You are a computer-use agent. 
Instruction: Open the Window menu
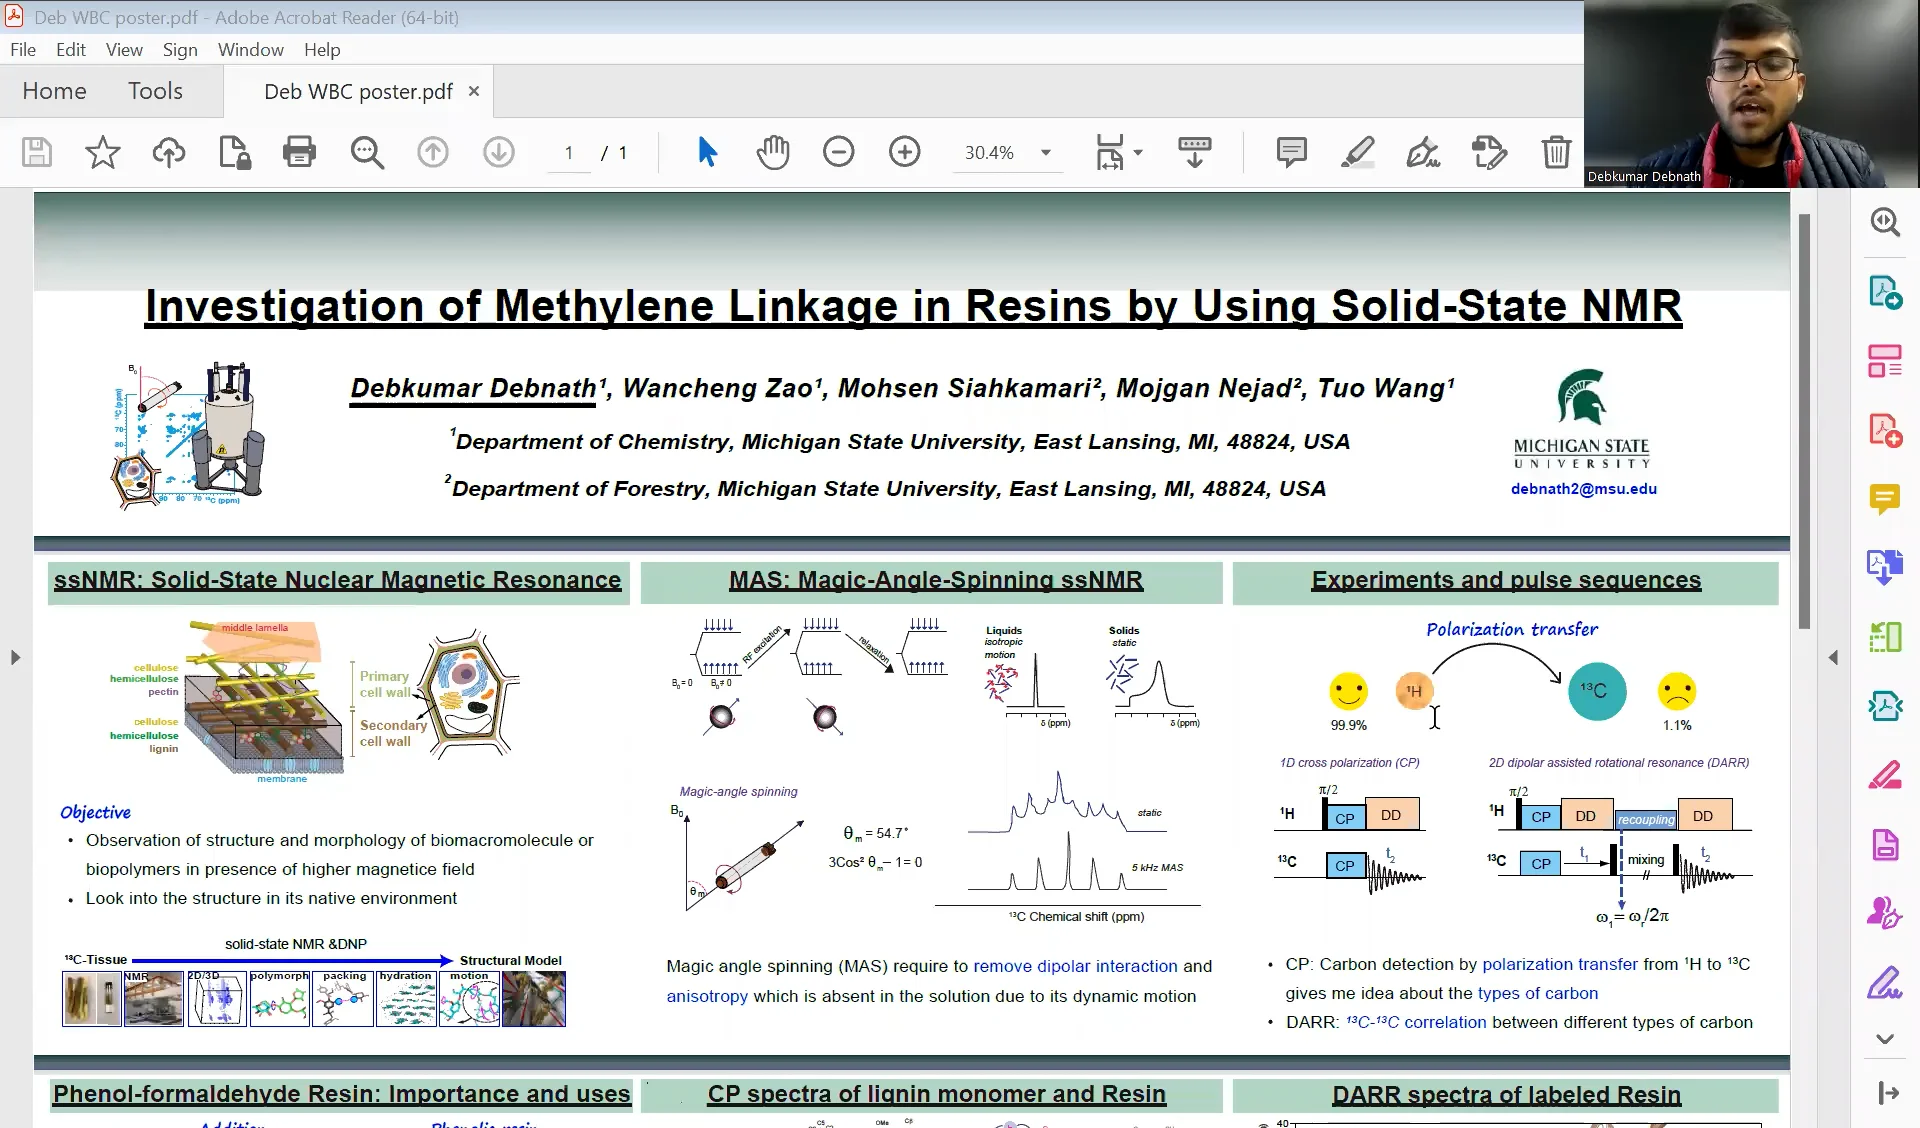[251, 50]
